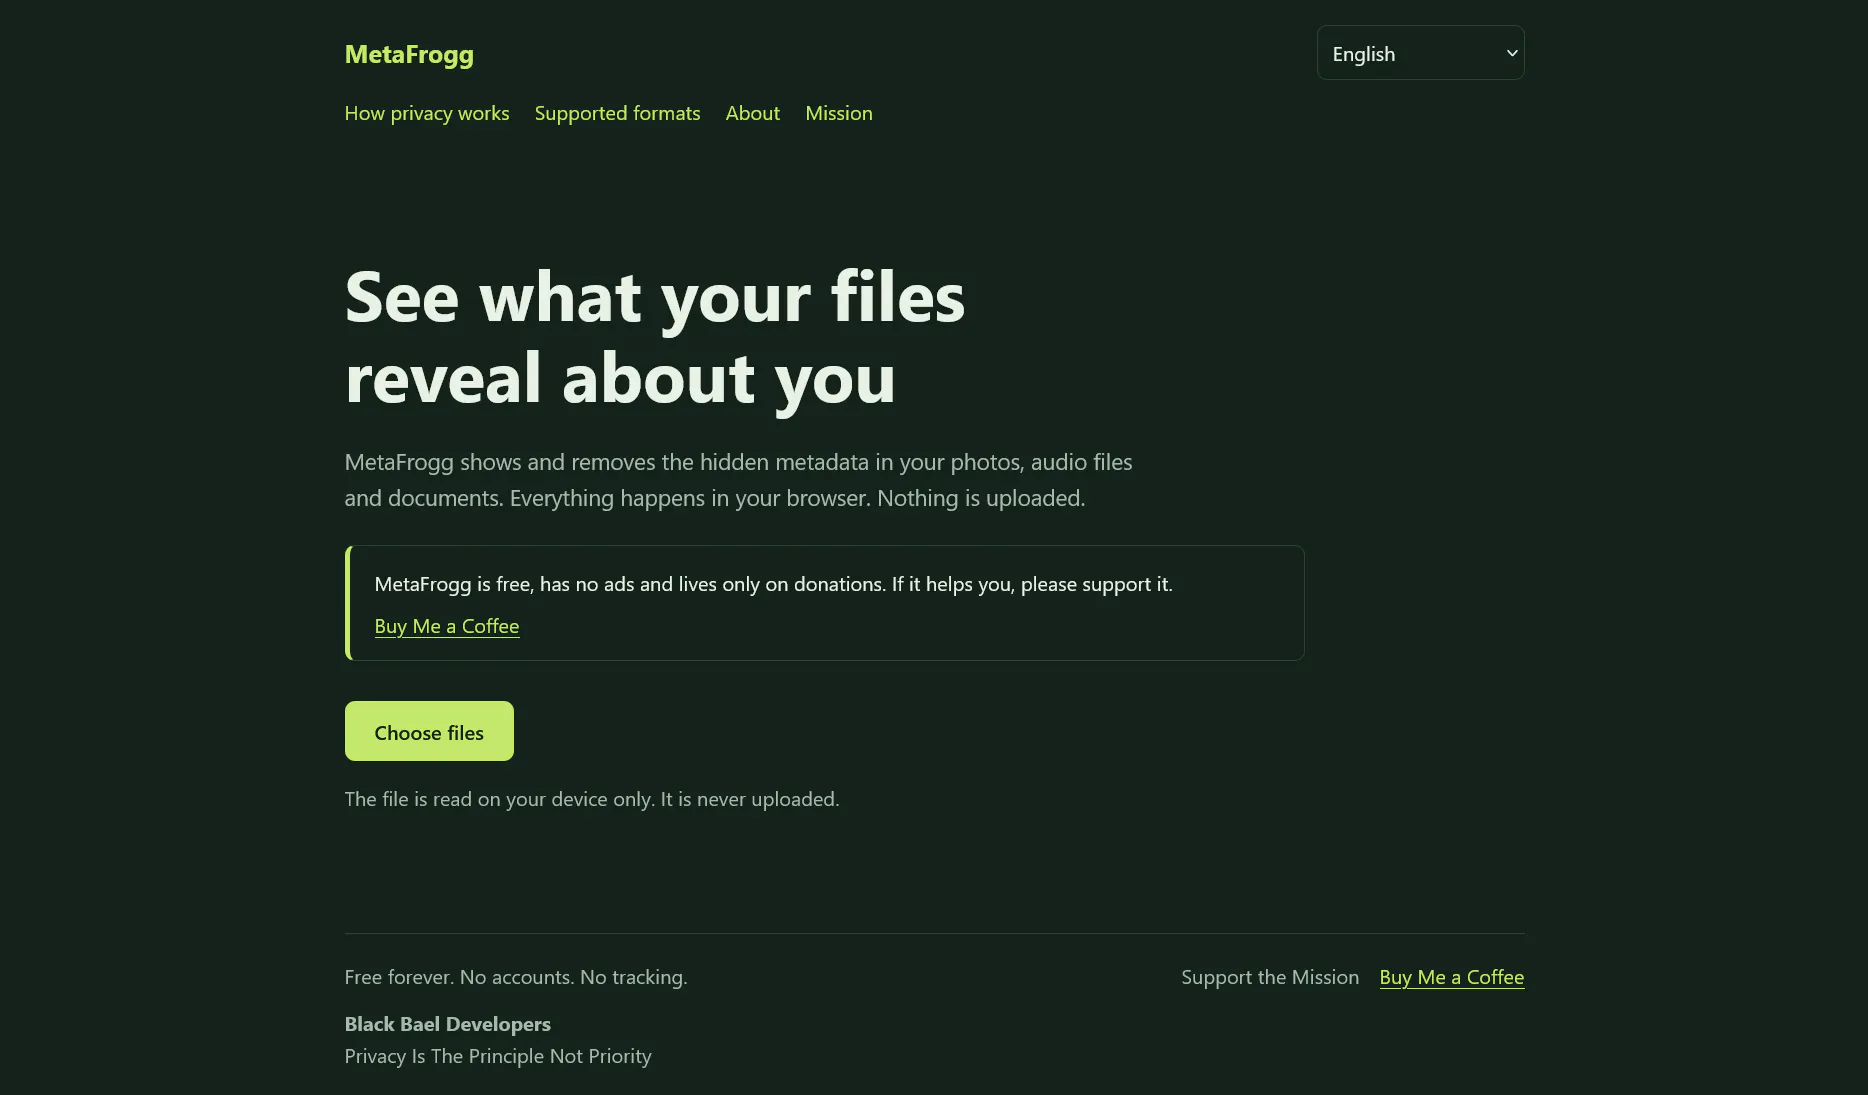Click the Choose files button
The height and width of the screenshot is (1095, 1868).
coord(429,731)
